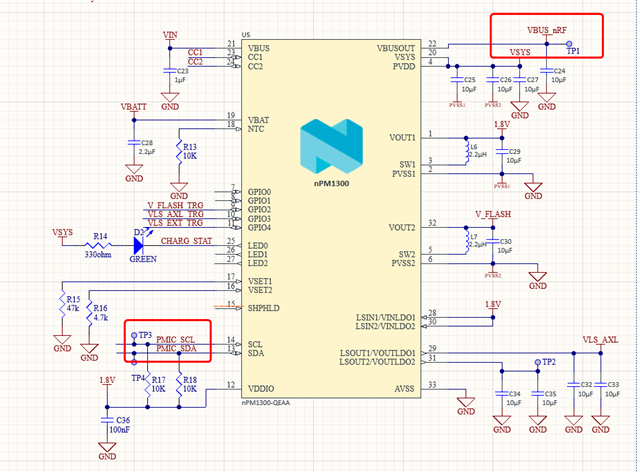
Task: Select inductor L7 near V_FLASH
Action: coord(467,241)
